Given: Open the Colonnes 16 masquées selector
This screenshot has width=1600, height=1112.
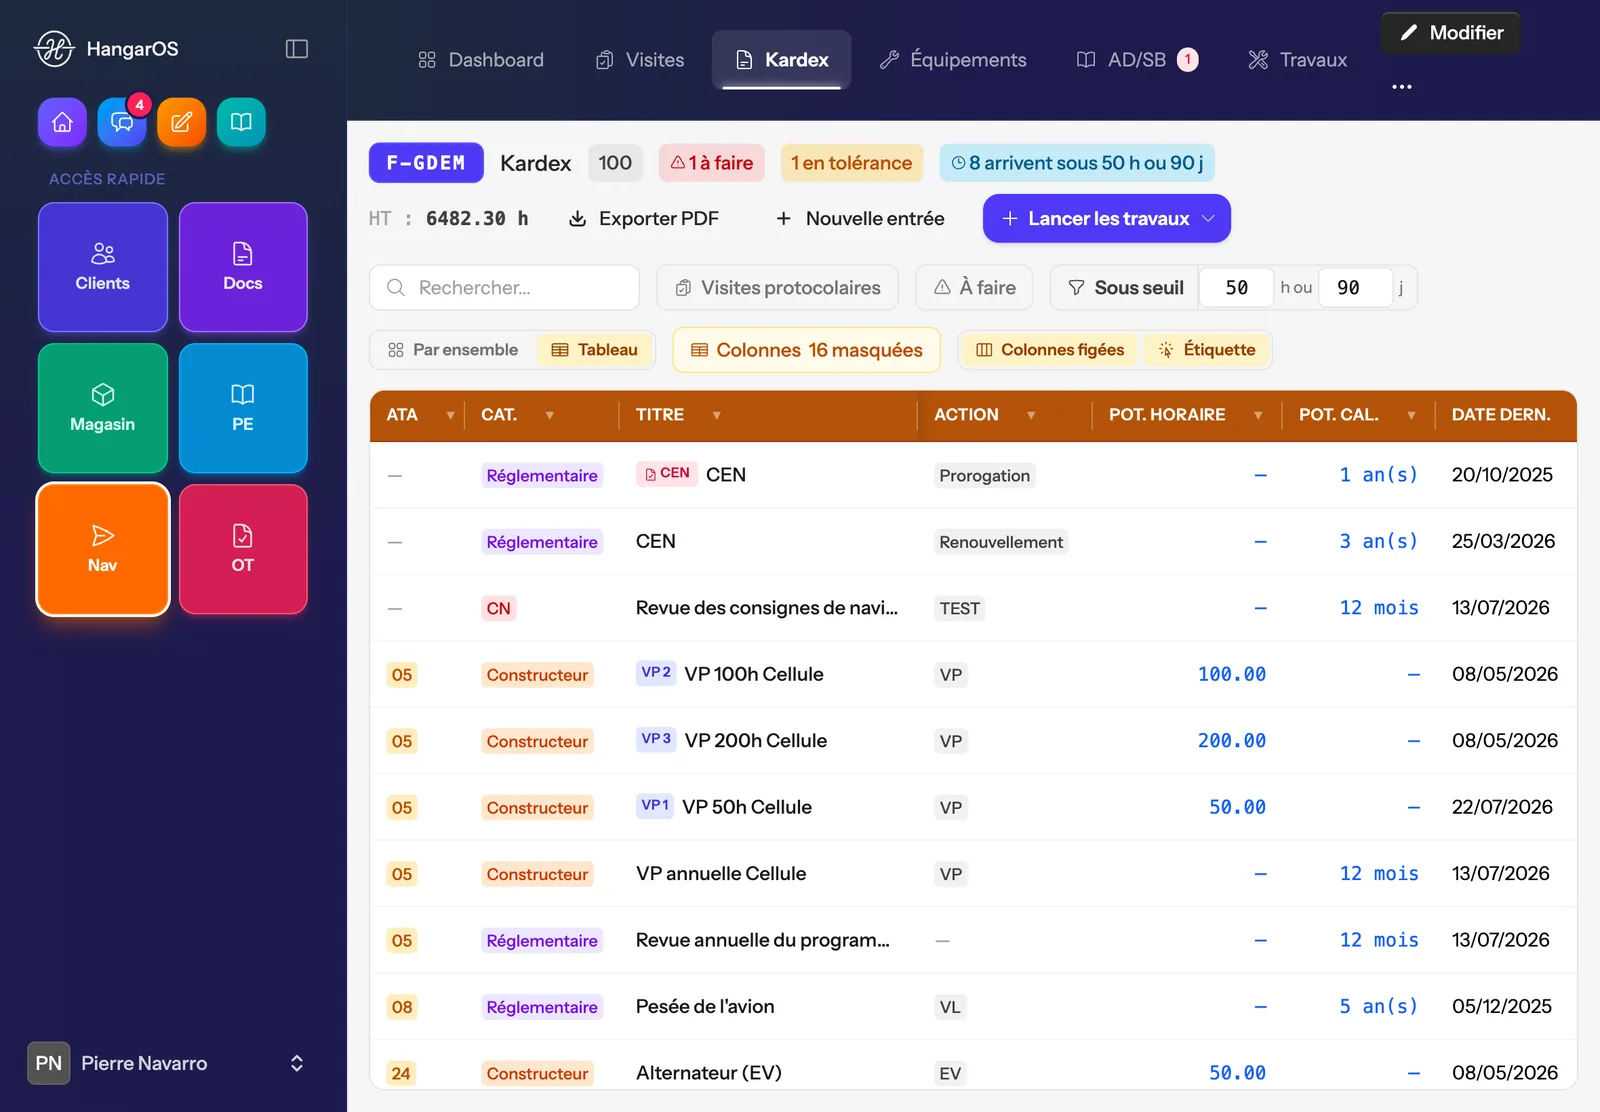Looking at the screenshot, I should (806, 350).
